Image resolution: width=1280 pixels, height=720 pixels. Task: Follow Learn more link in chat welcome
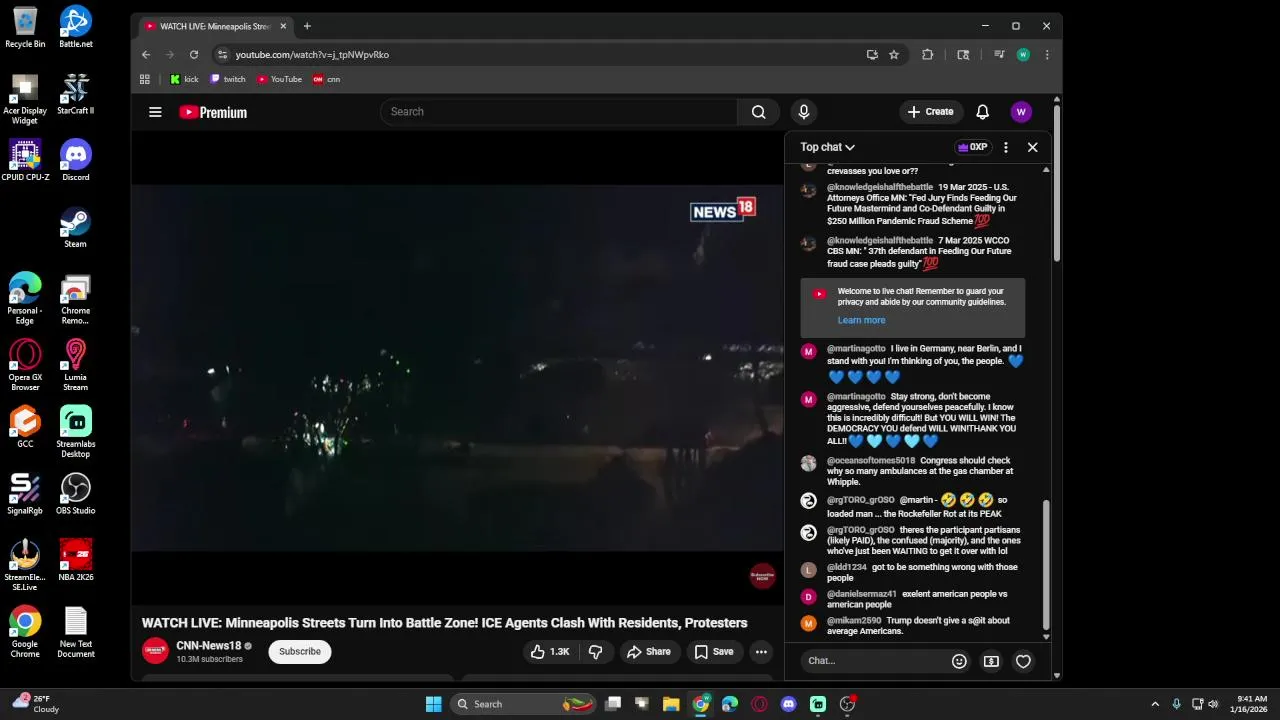861,320
